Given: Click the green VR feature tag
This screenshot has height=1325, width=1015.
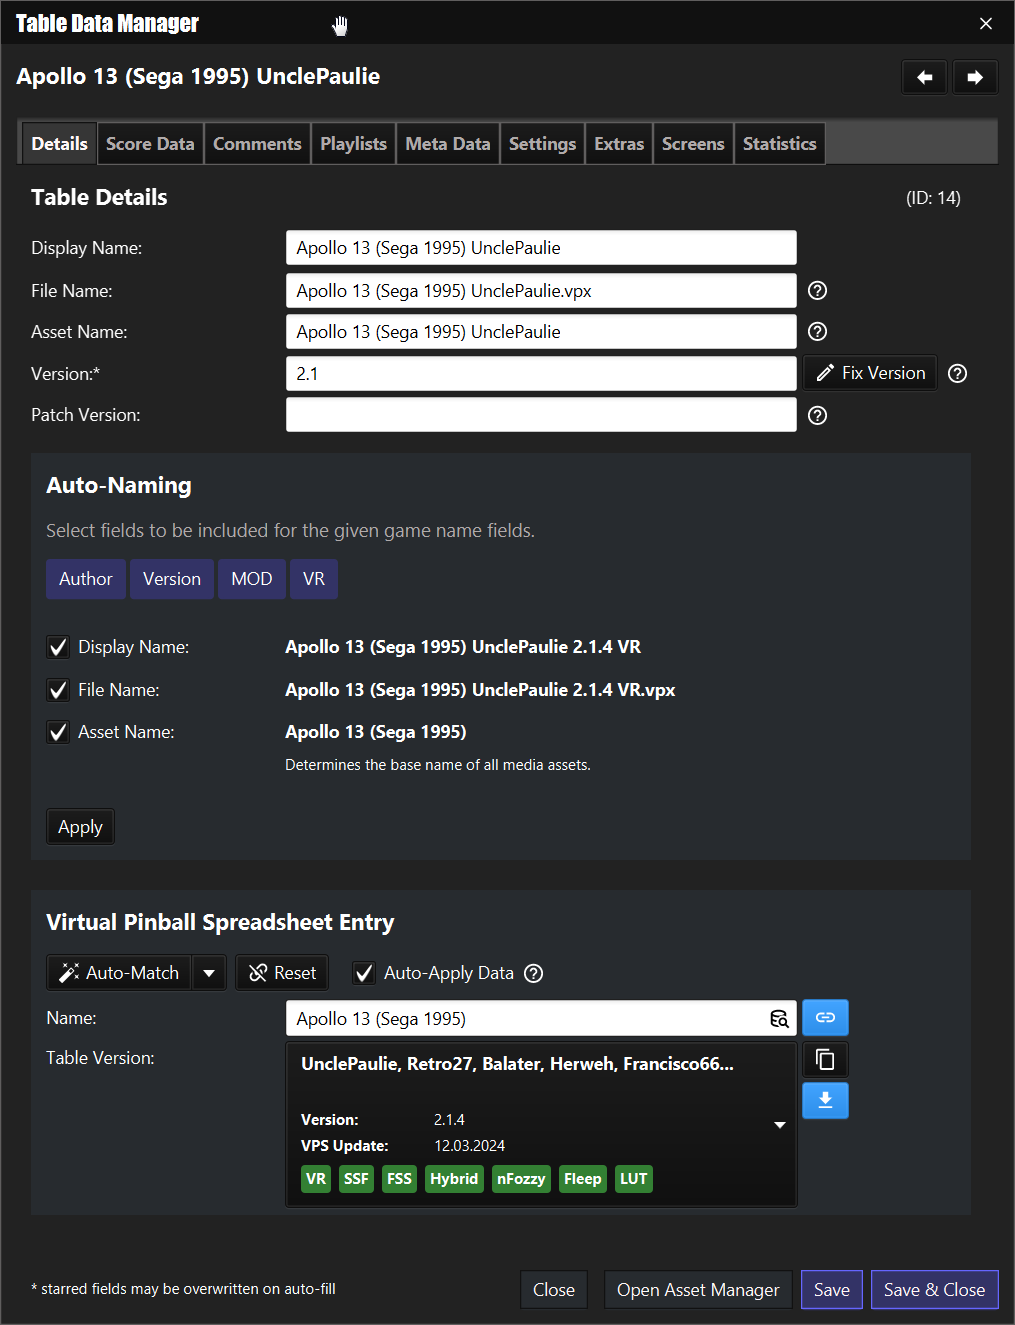Looking at the screenshot, I should tap(316, 1179).
